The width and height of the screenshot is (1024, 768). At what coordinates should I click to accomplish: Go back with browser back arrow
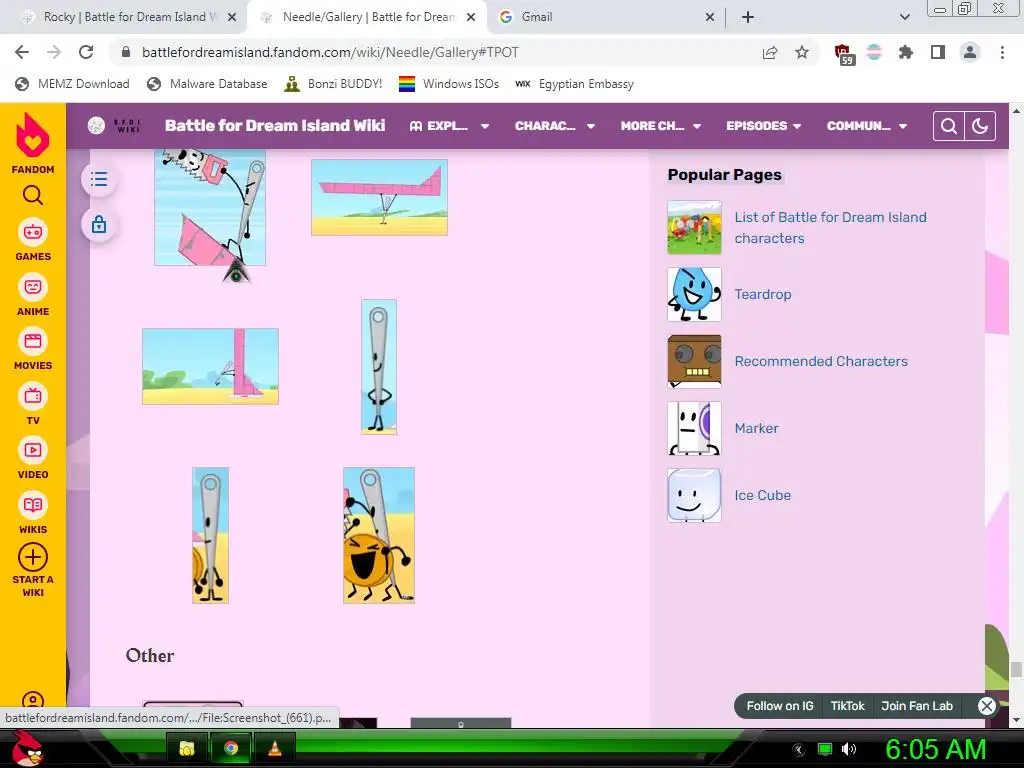[x=22, y=52]
